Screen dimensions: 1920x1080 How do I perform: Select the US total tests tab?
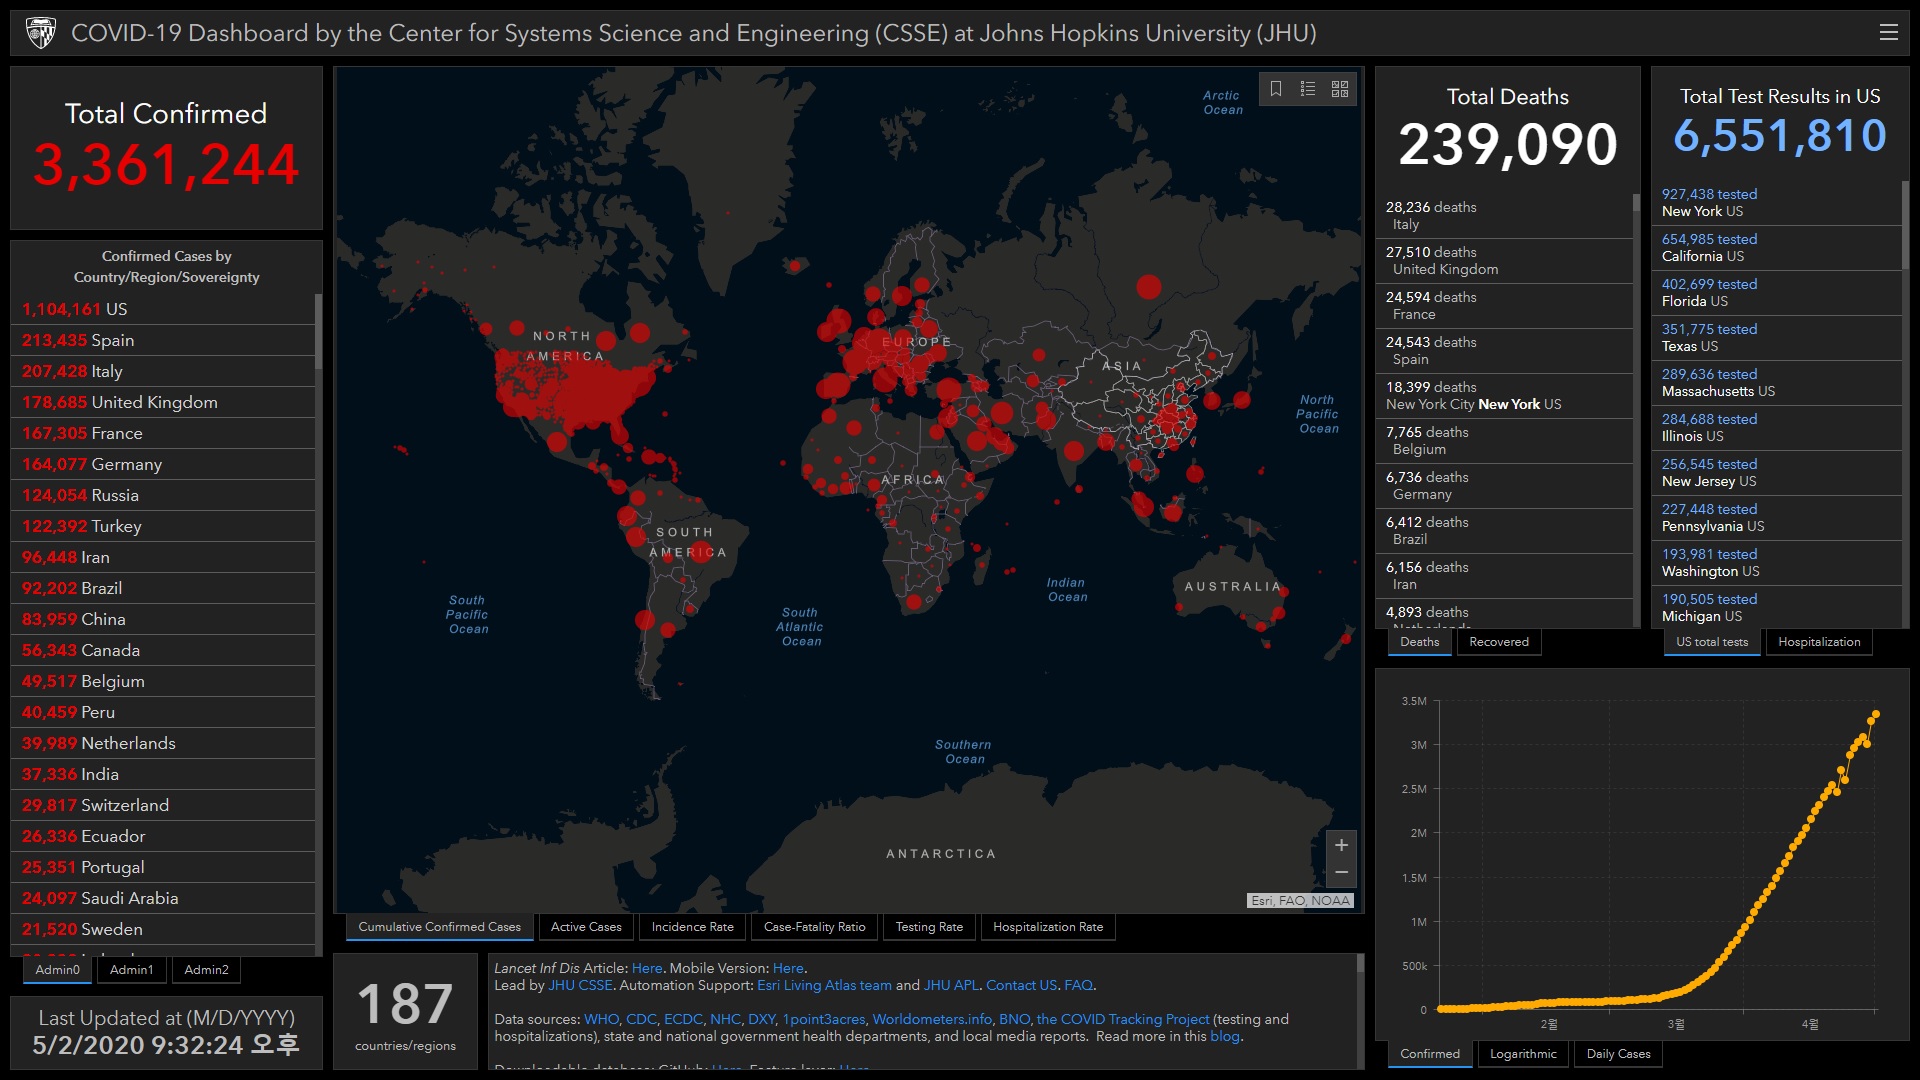1712,642
